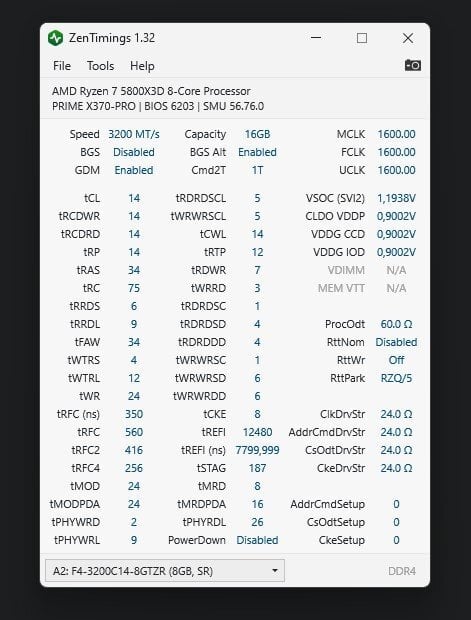Maximize the ZenTimings window
Screen dimensions: 471x620
362,38
